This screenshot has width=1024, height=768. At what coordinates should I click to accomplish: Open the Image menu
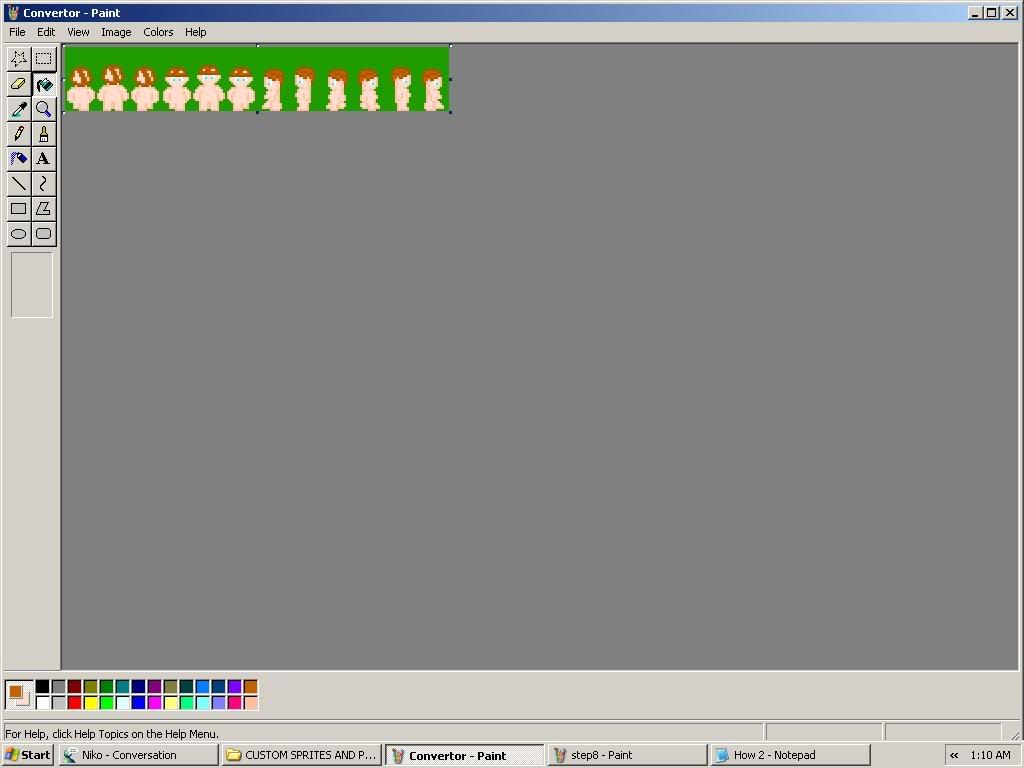tap(116, 32)
